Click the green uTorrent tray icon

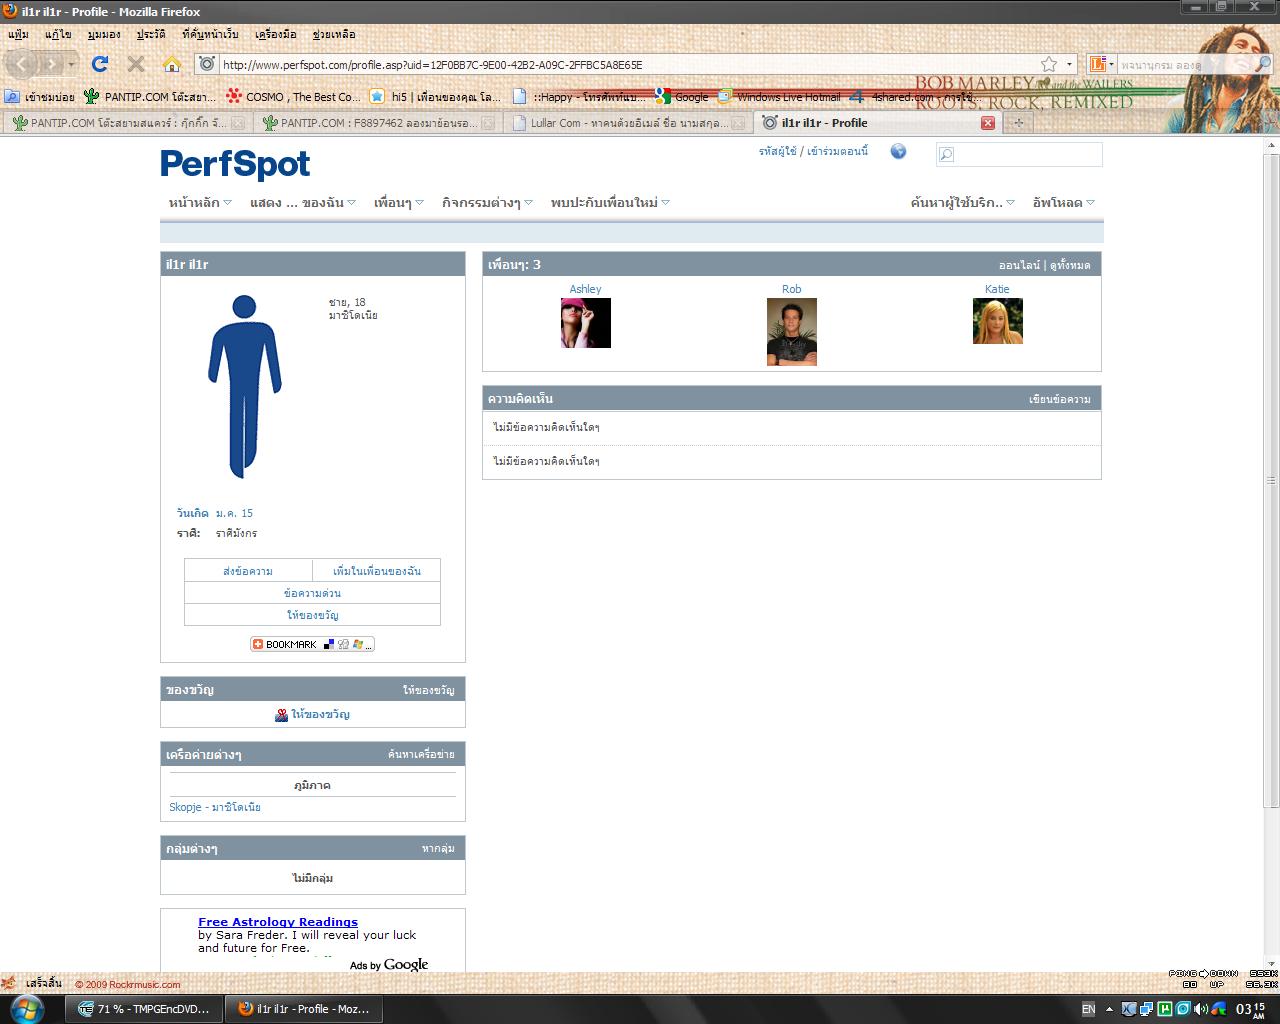click(x=1165, y=1009)
